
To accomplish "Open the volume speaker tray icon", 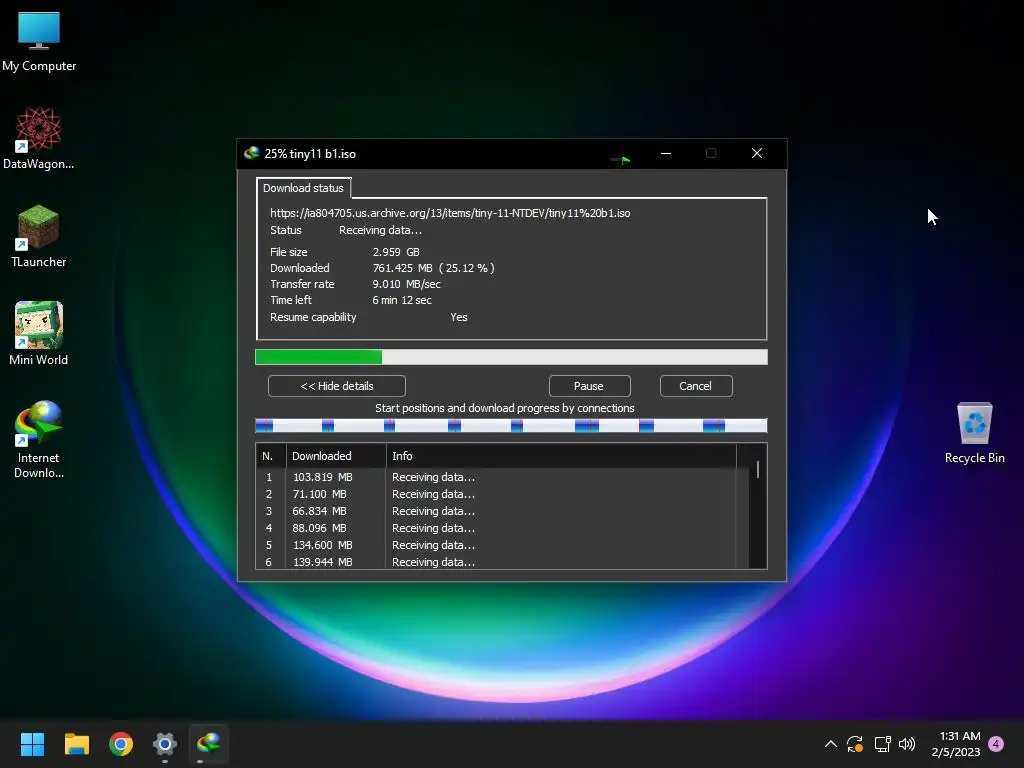I will [x=907, y=744].
